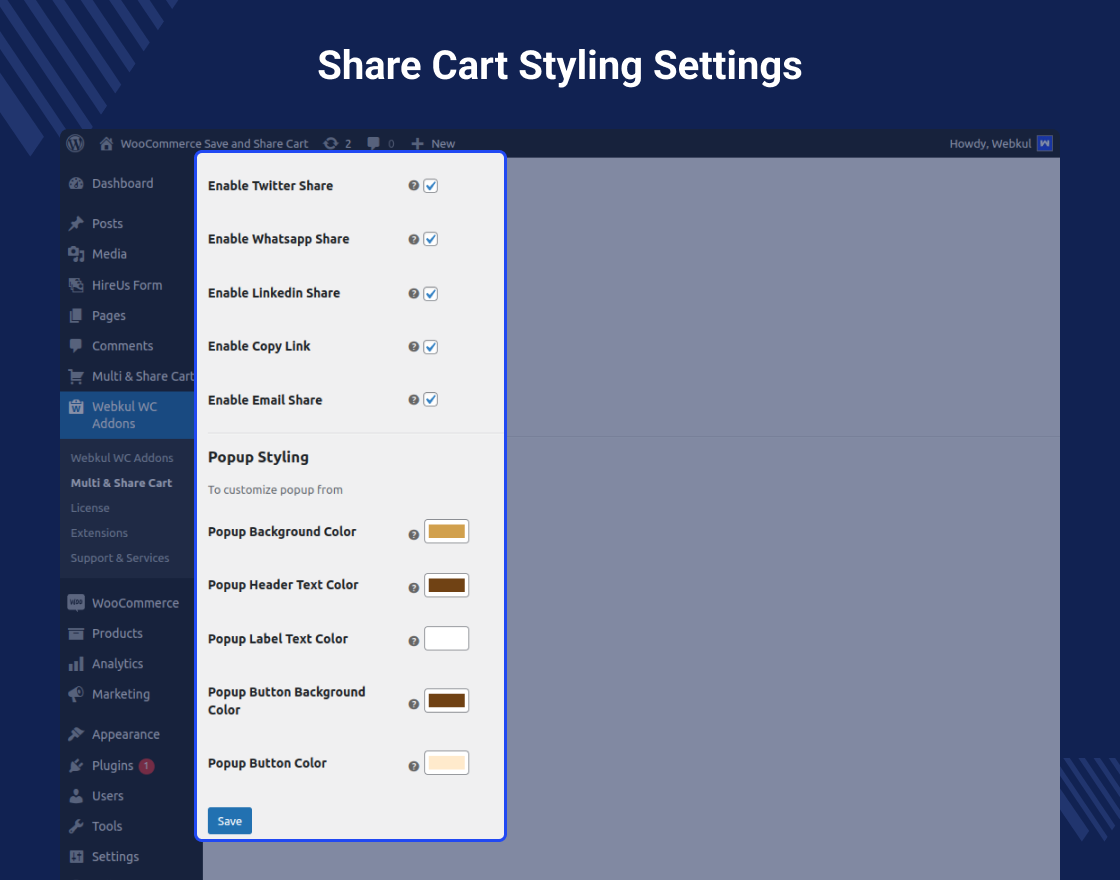Click the Marketing megaphone icon

[76, 694]
